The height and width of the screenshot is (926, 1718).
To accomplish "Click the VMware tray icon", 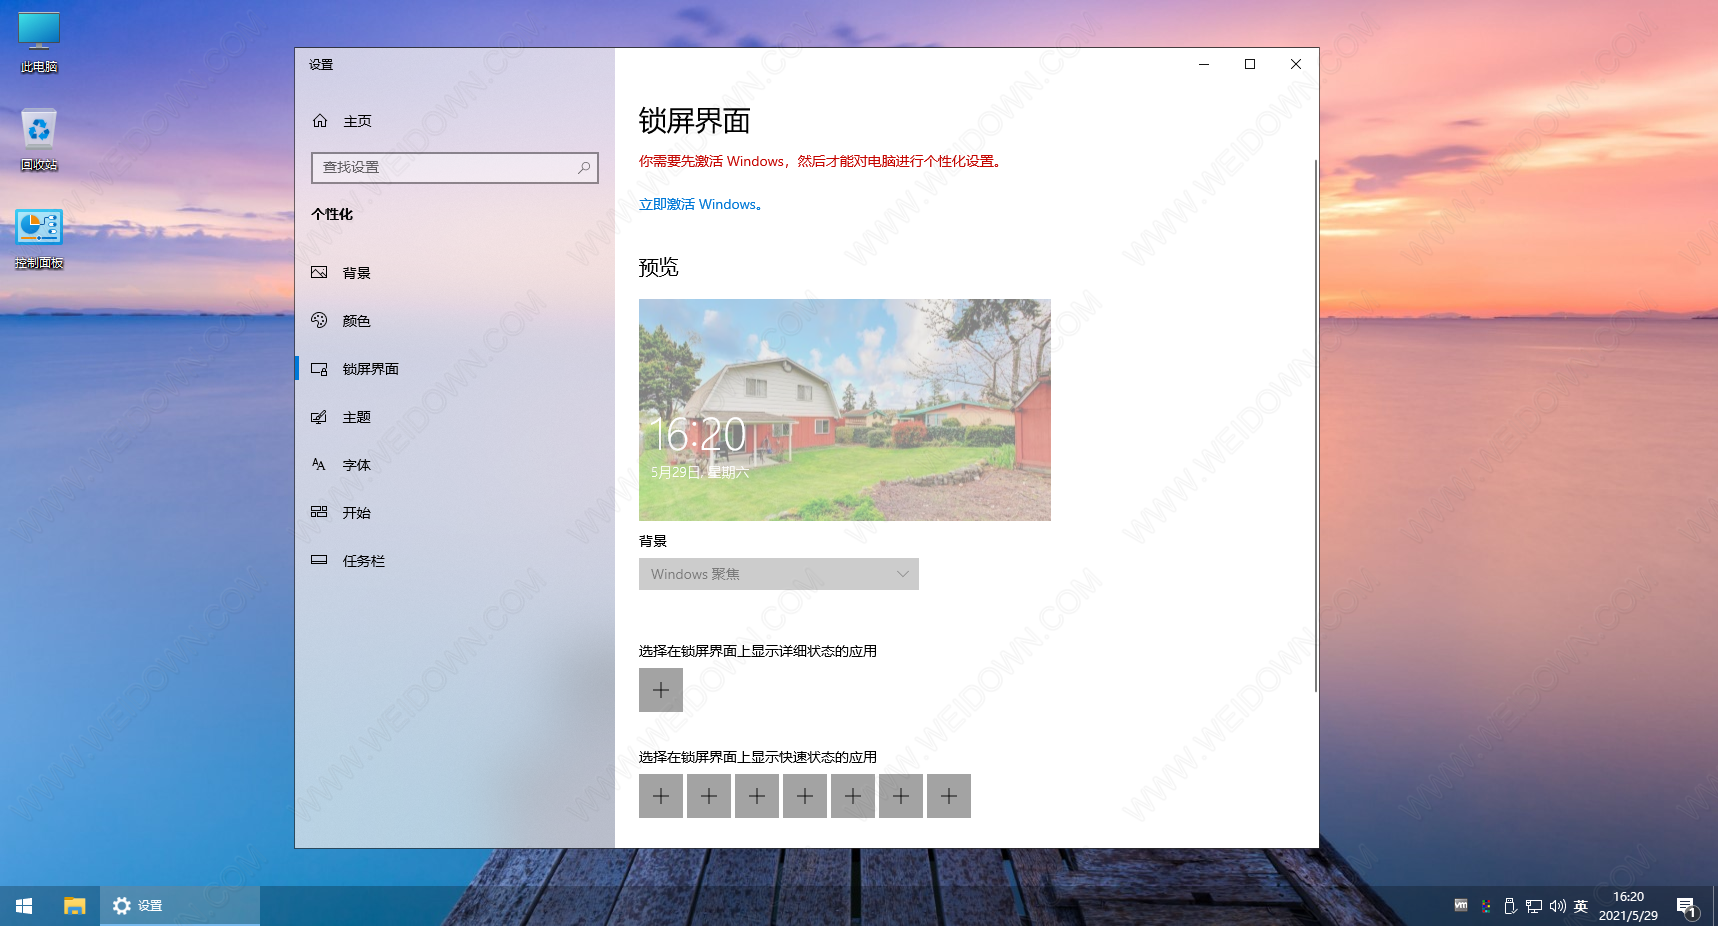I will tap(1461, 906).
